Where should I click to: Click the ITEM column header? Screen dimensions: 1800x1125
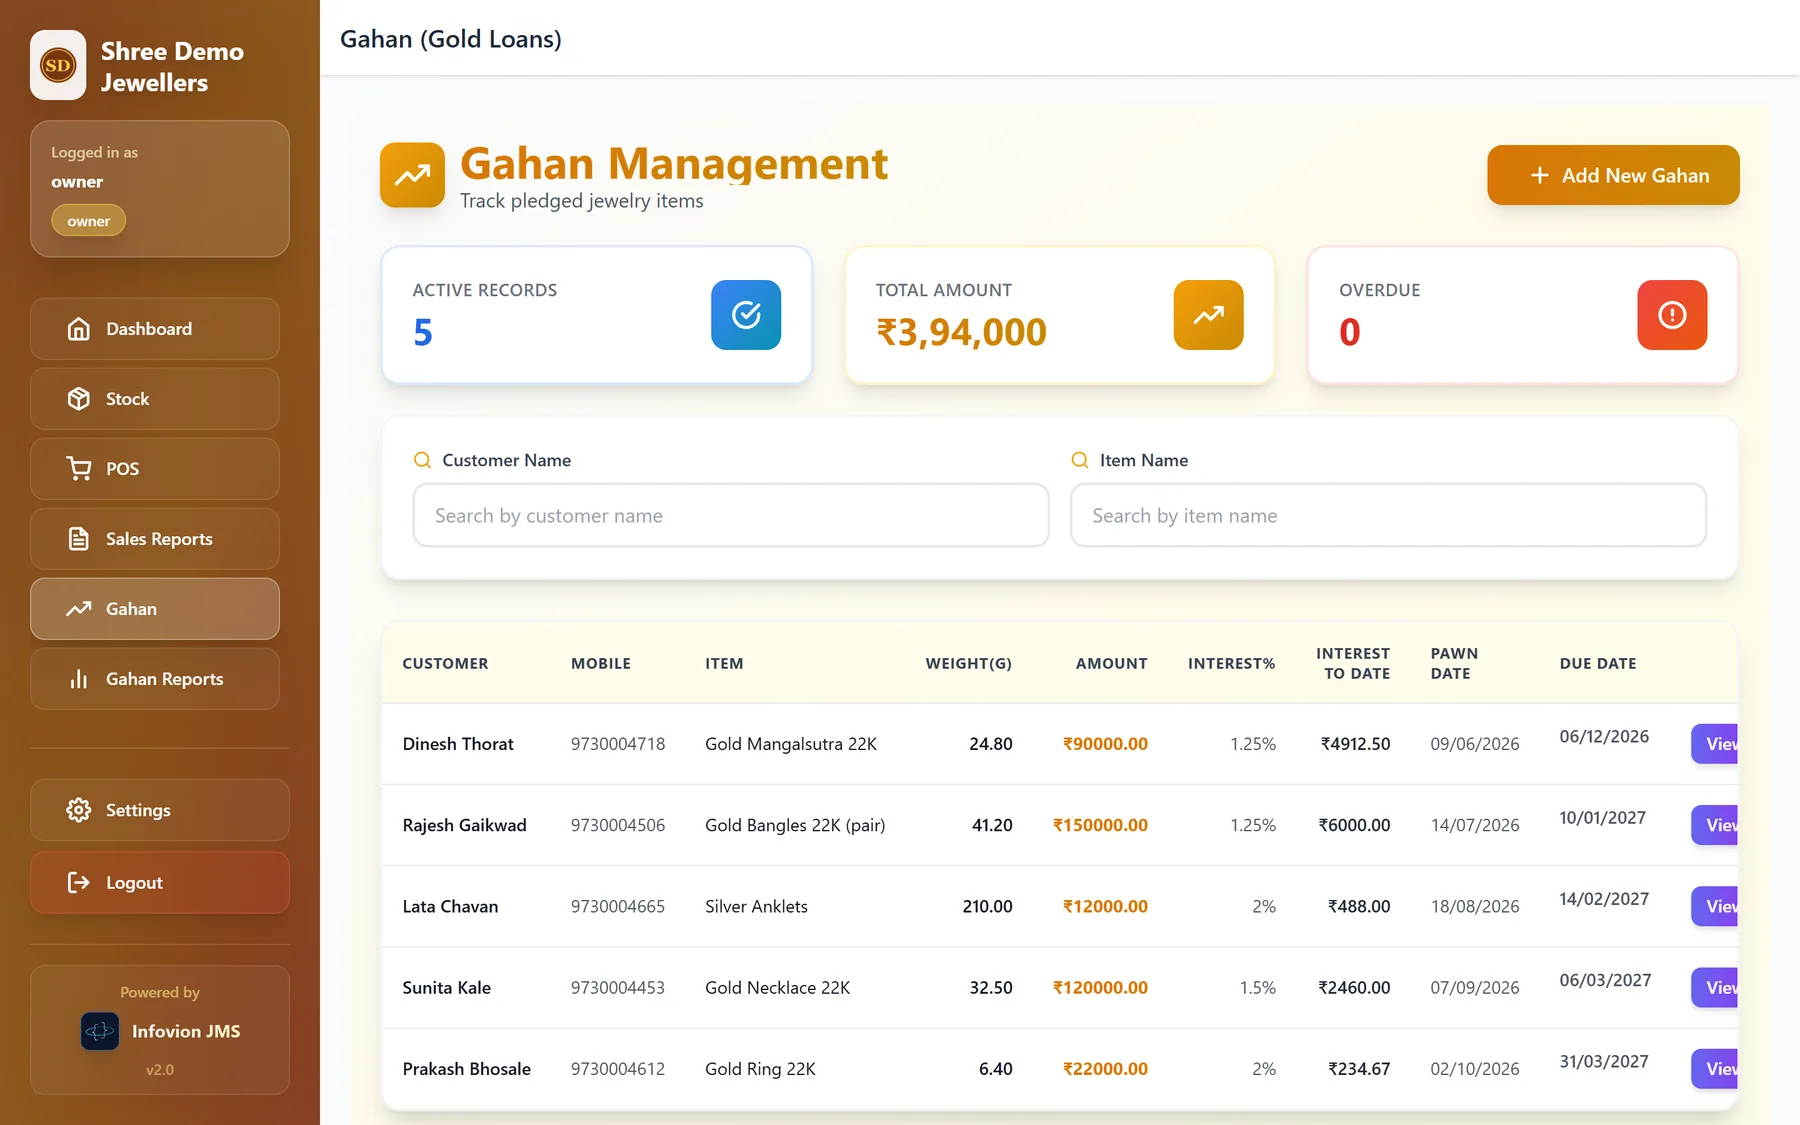(x=724, y=663)
